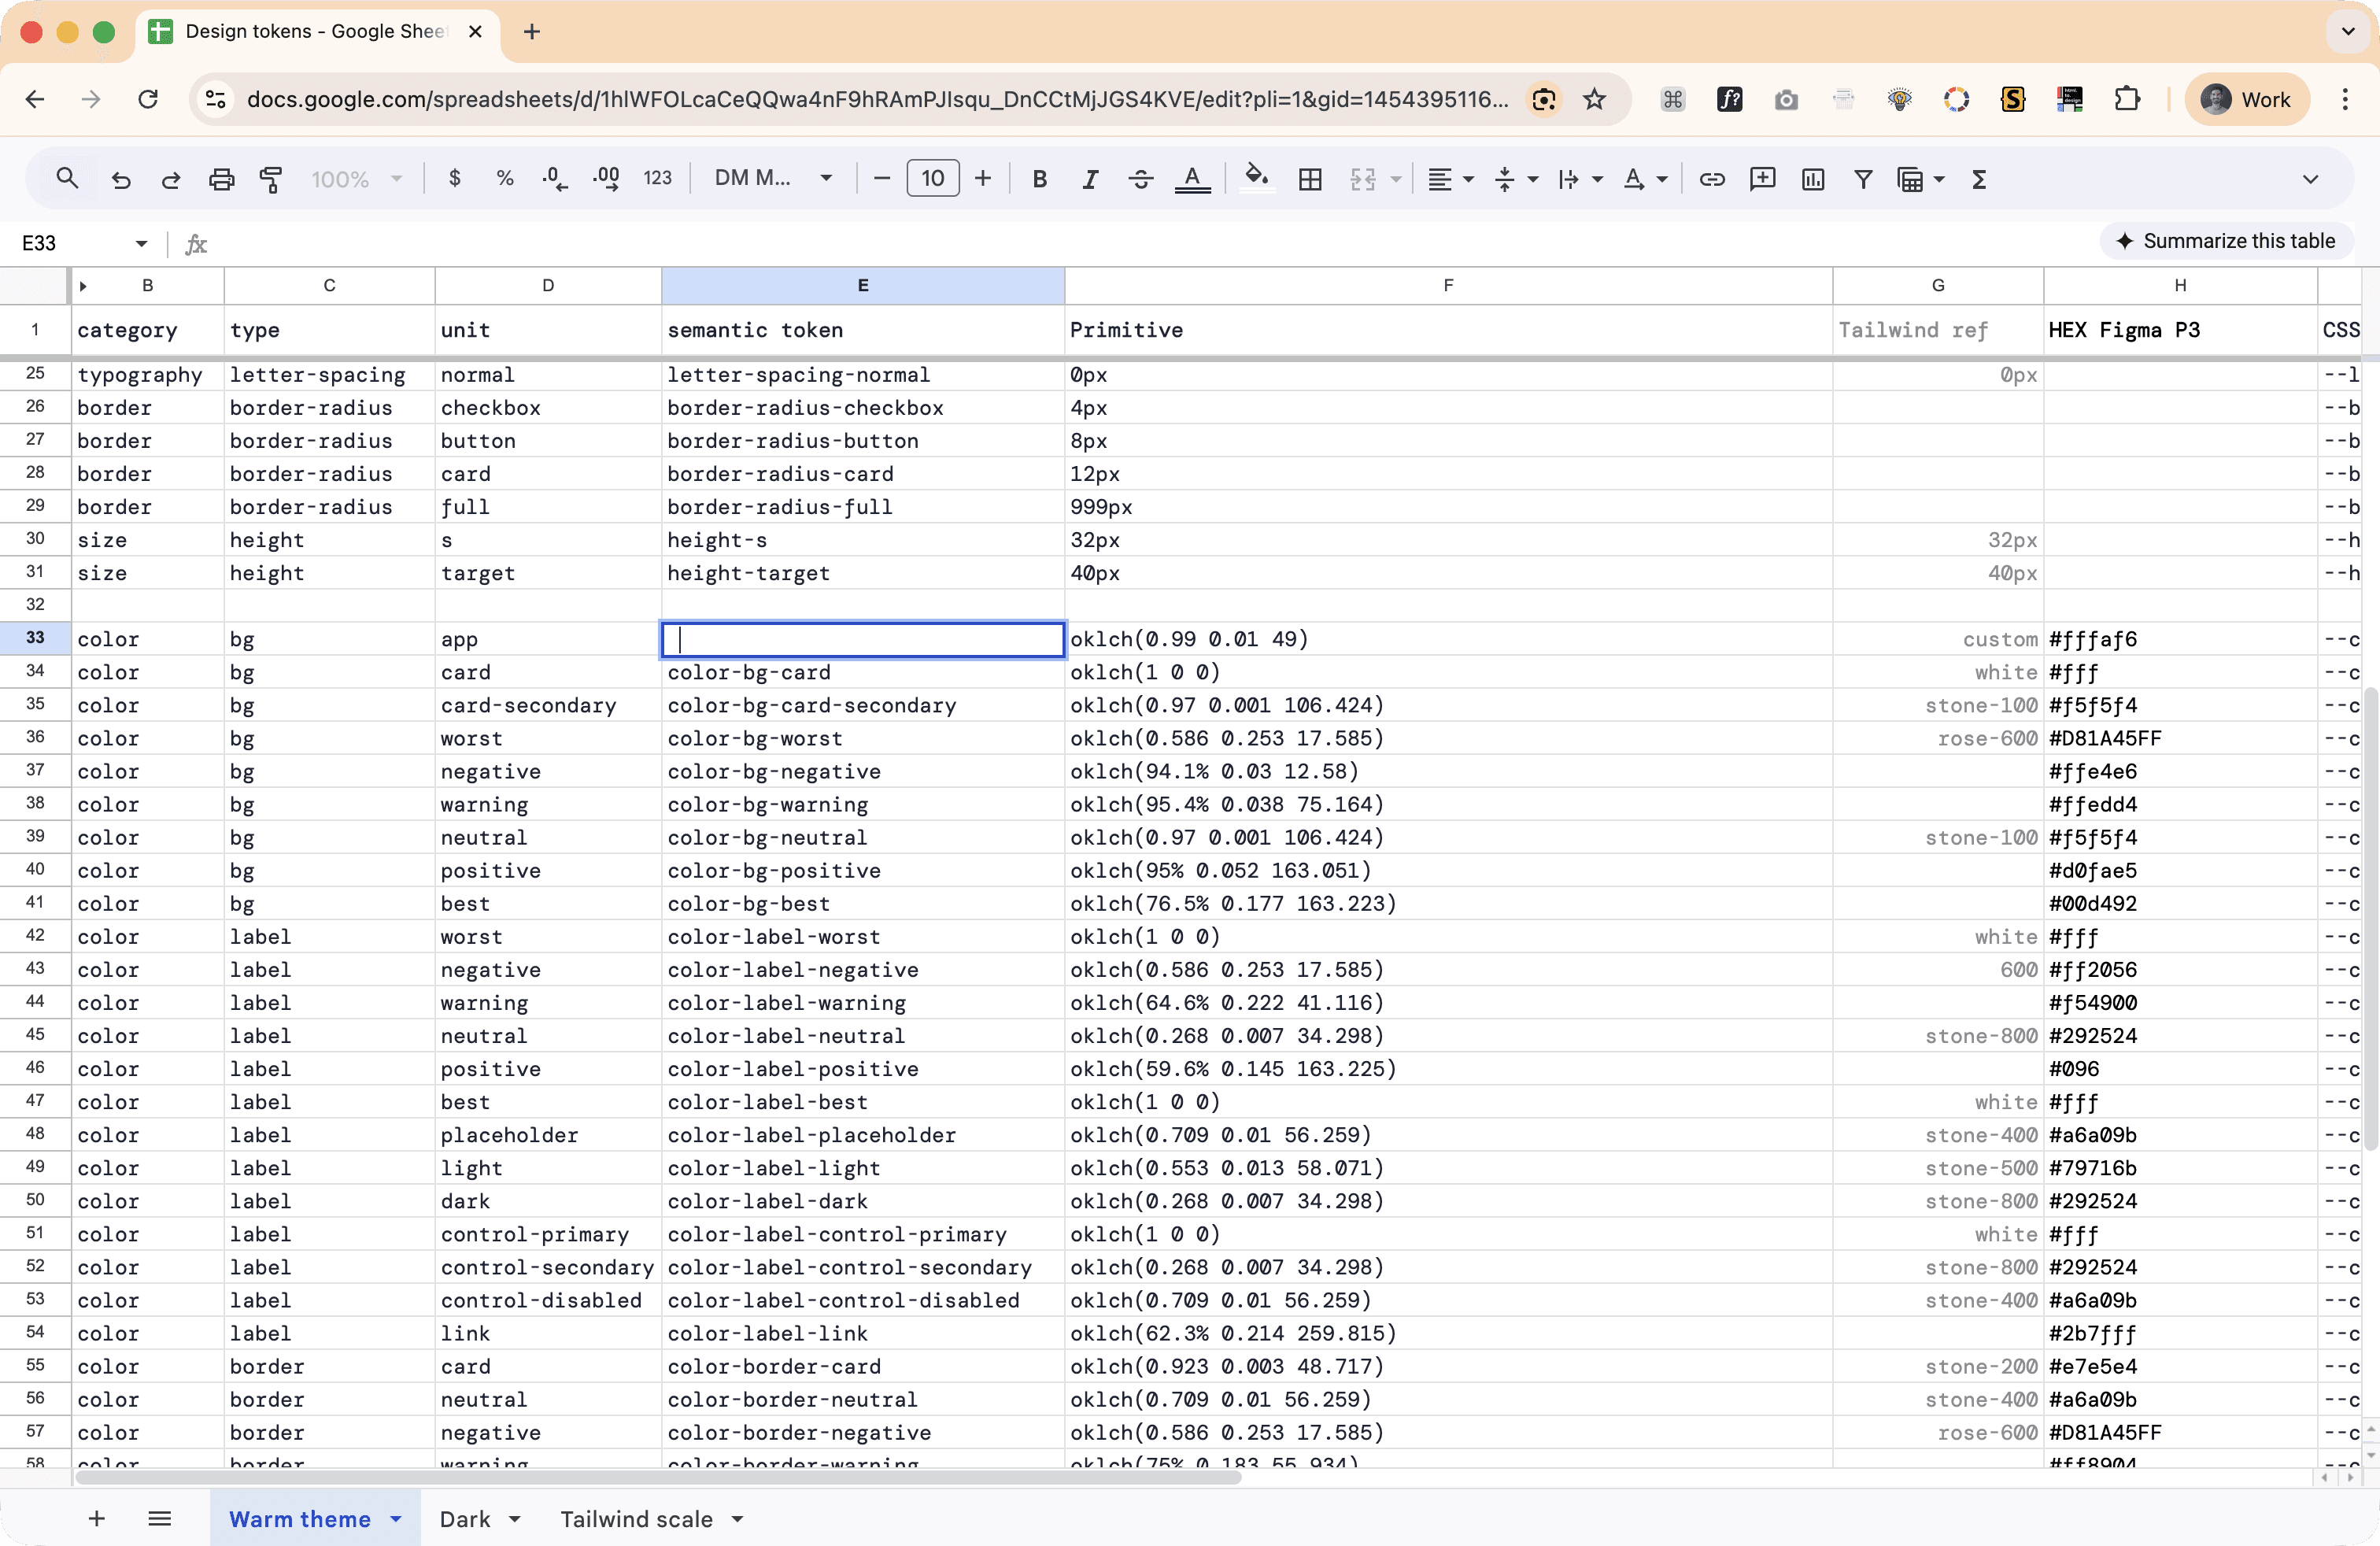Toggle bold formatting
2380x1546 pixels.
pyautogui.click(x=1040, y=179)
